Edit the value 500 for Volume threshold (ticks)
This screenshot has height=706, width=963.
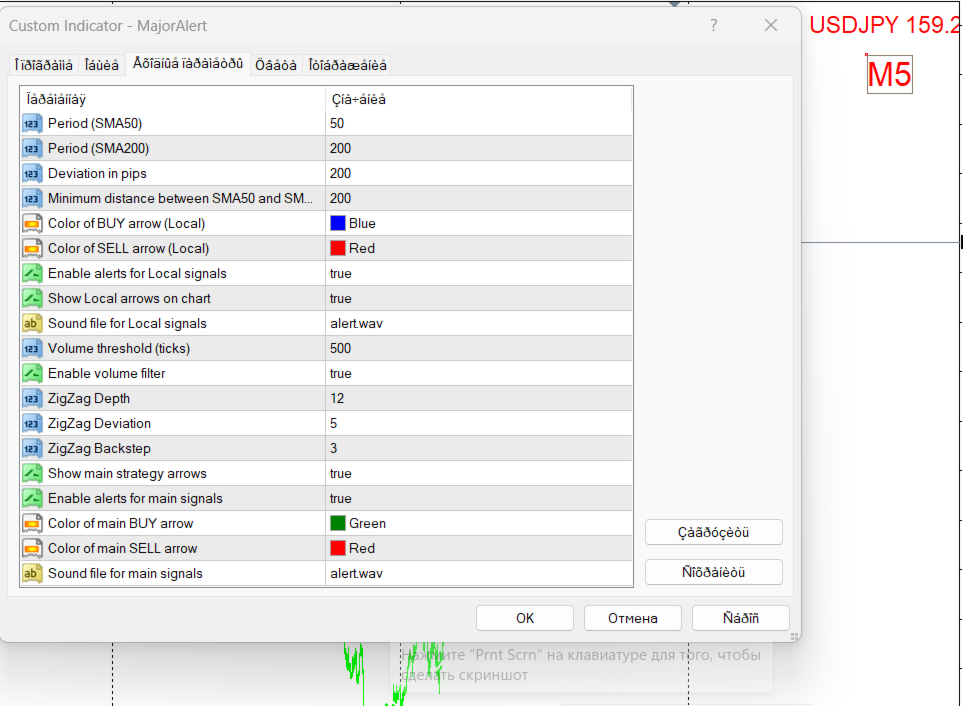point(478,349)
